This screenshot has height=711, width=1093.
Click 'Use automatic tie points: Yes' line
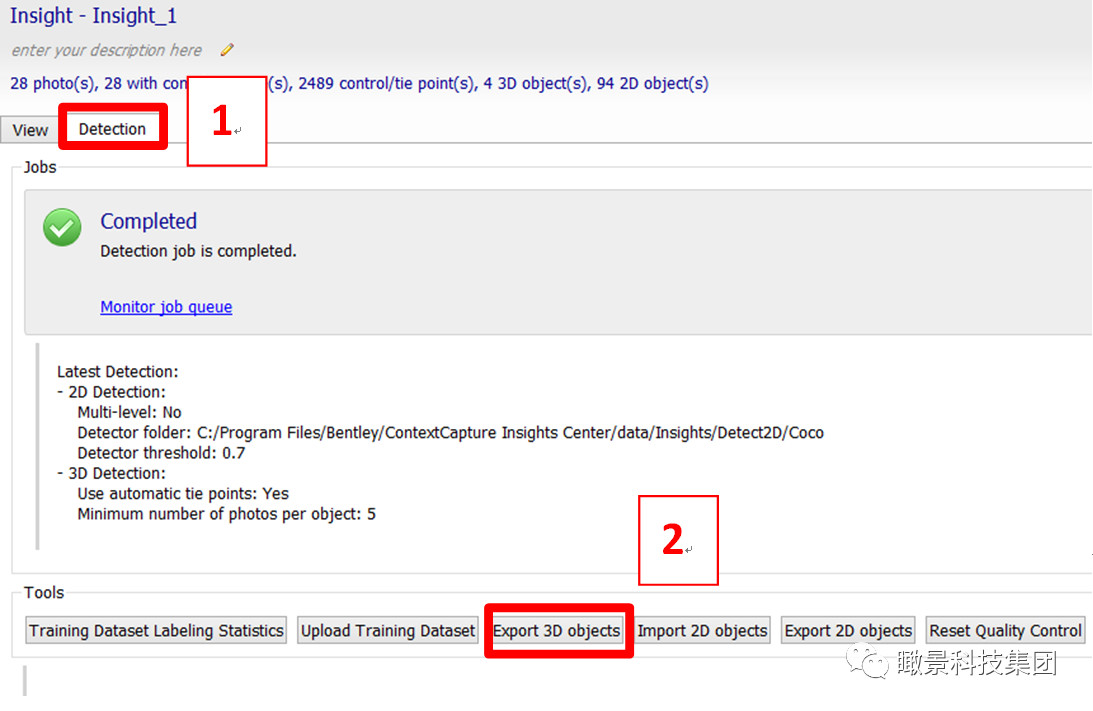[x=183, y=494]
